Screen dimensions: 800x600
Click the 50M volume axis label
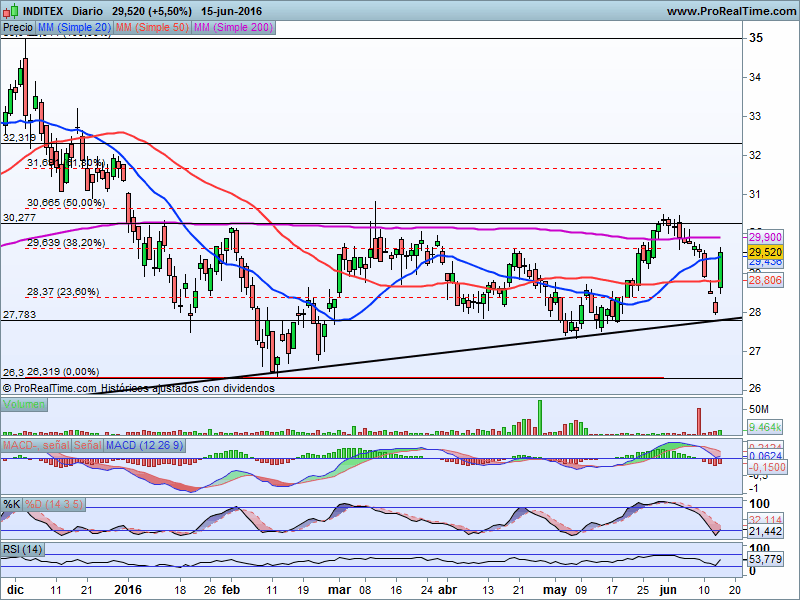[x=759, y=409]
